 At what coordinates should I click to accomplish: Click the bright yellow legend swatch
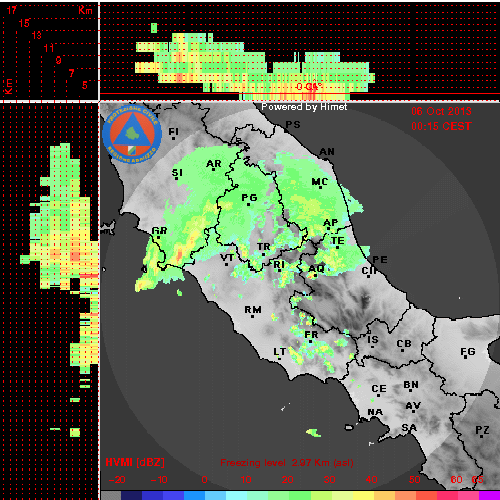[x=364, y=495]
